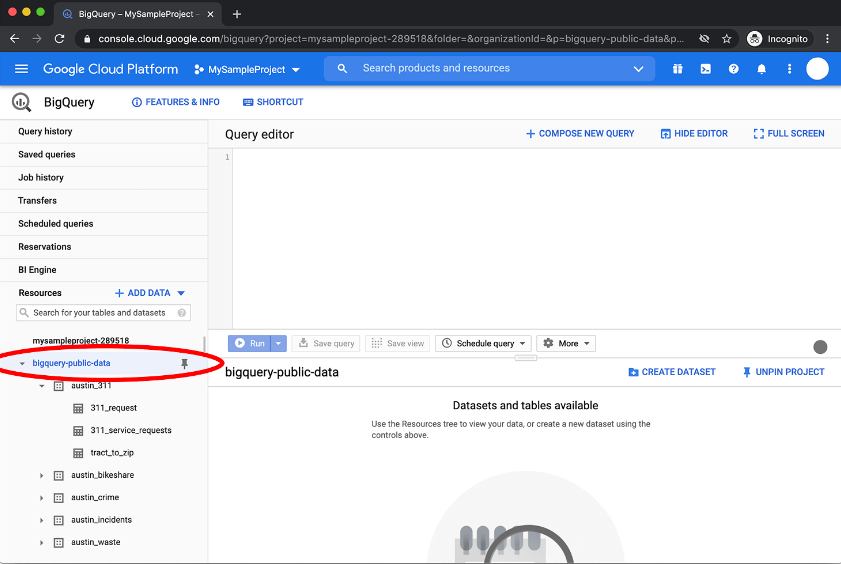Click UNPIN PROJECT

pos(784,372)
